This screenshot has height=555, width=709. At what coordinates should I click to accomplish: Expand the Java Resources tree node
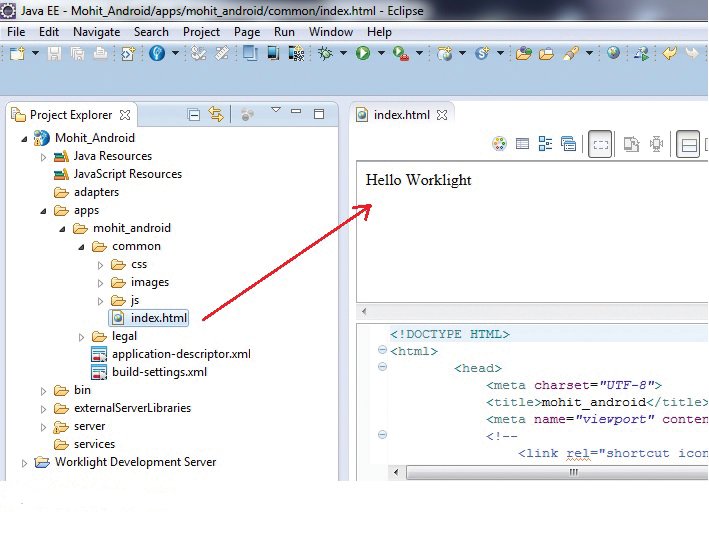click(43, 157)
